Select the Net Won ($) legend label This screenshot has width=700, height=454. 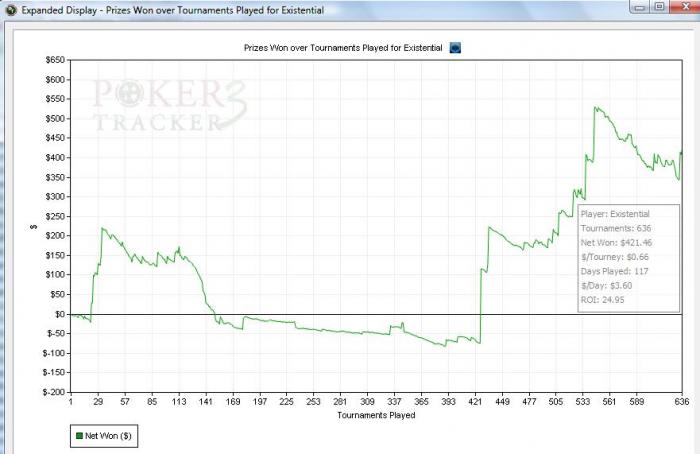108,436
